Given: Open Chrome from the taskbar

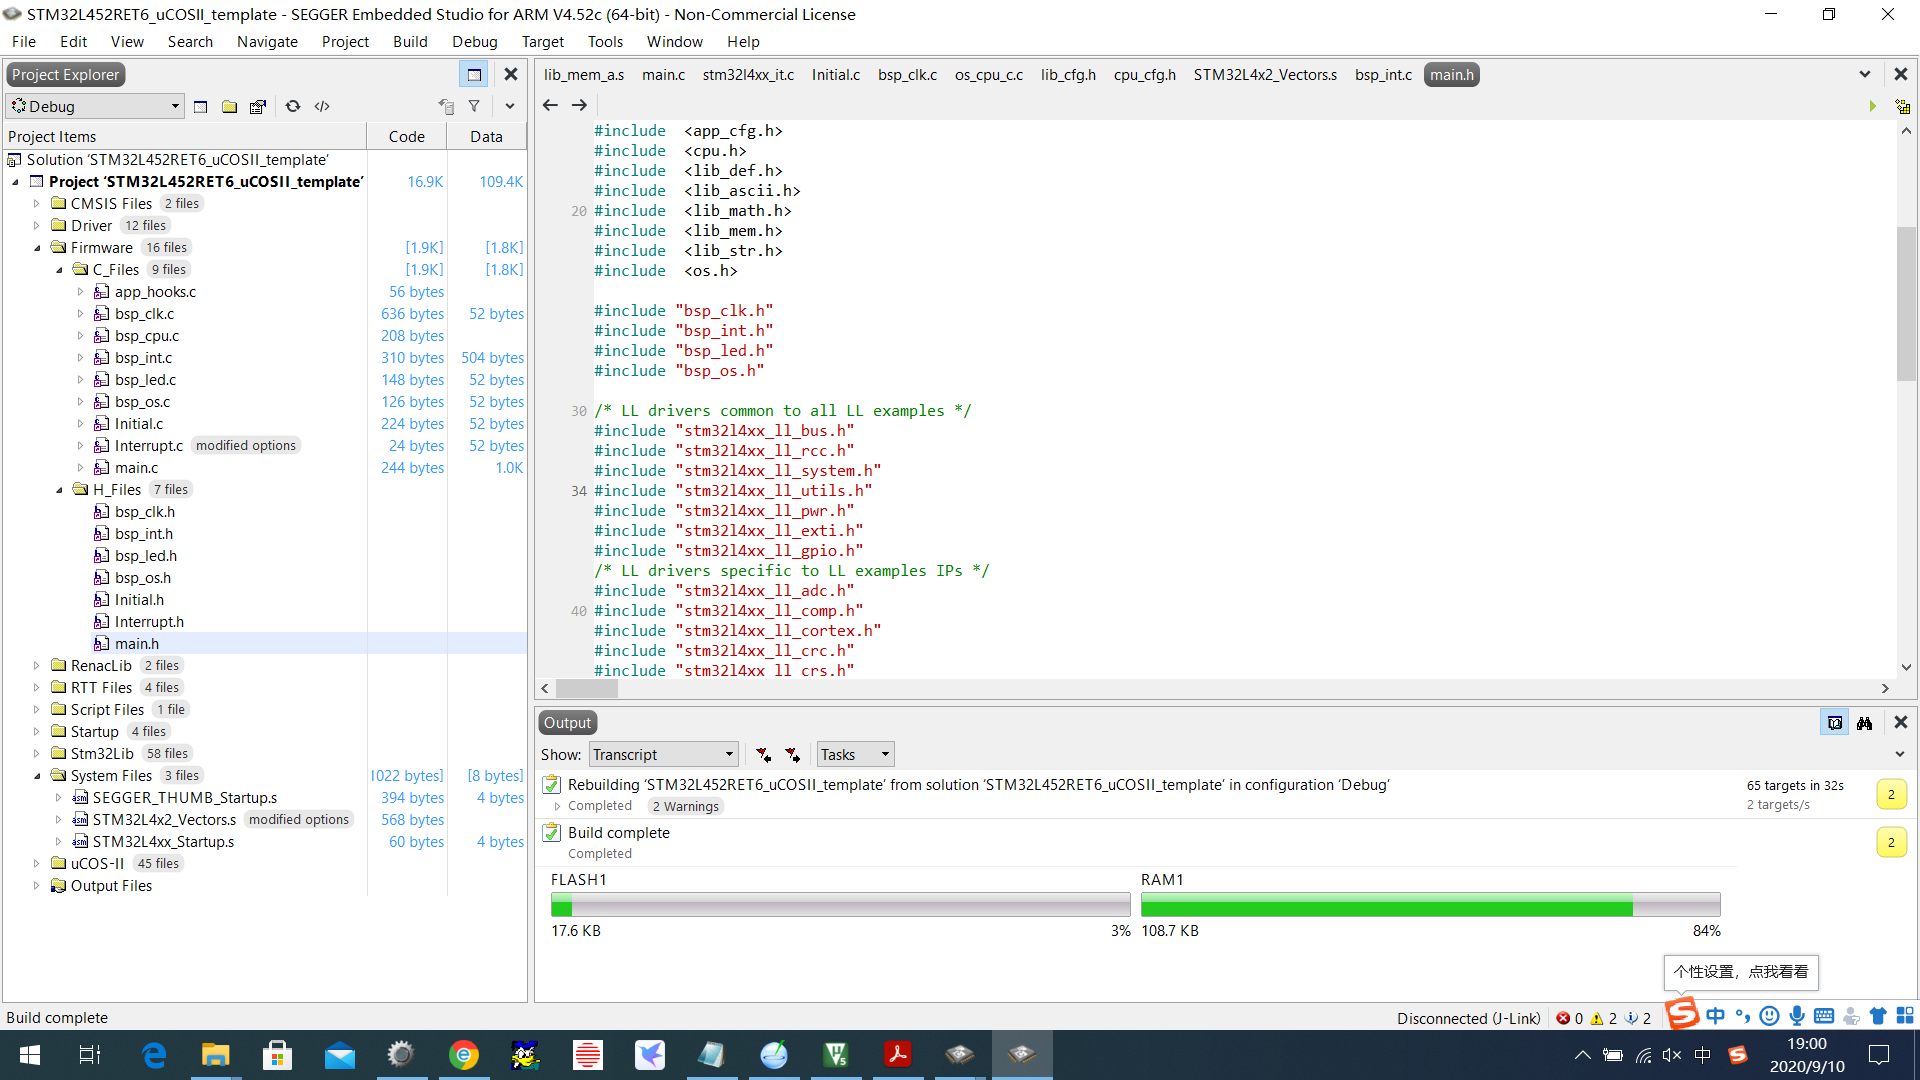Looking at the screenshot, I should 463,1055.
